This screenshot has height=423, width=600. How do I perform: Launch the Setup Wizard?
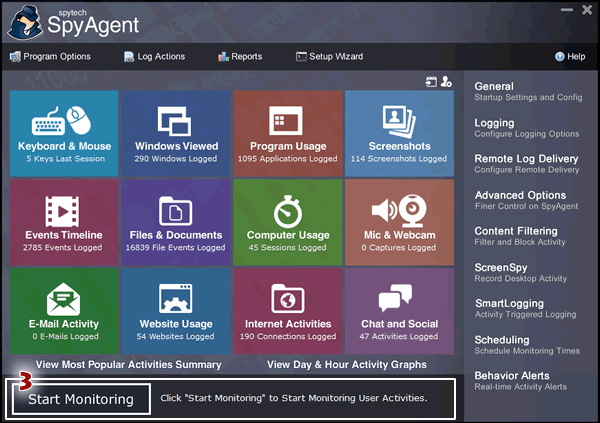tap(329, 57)
